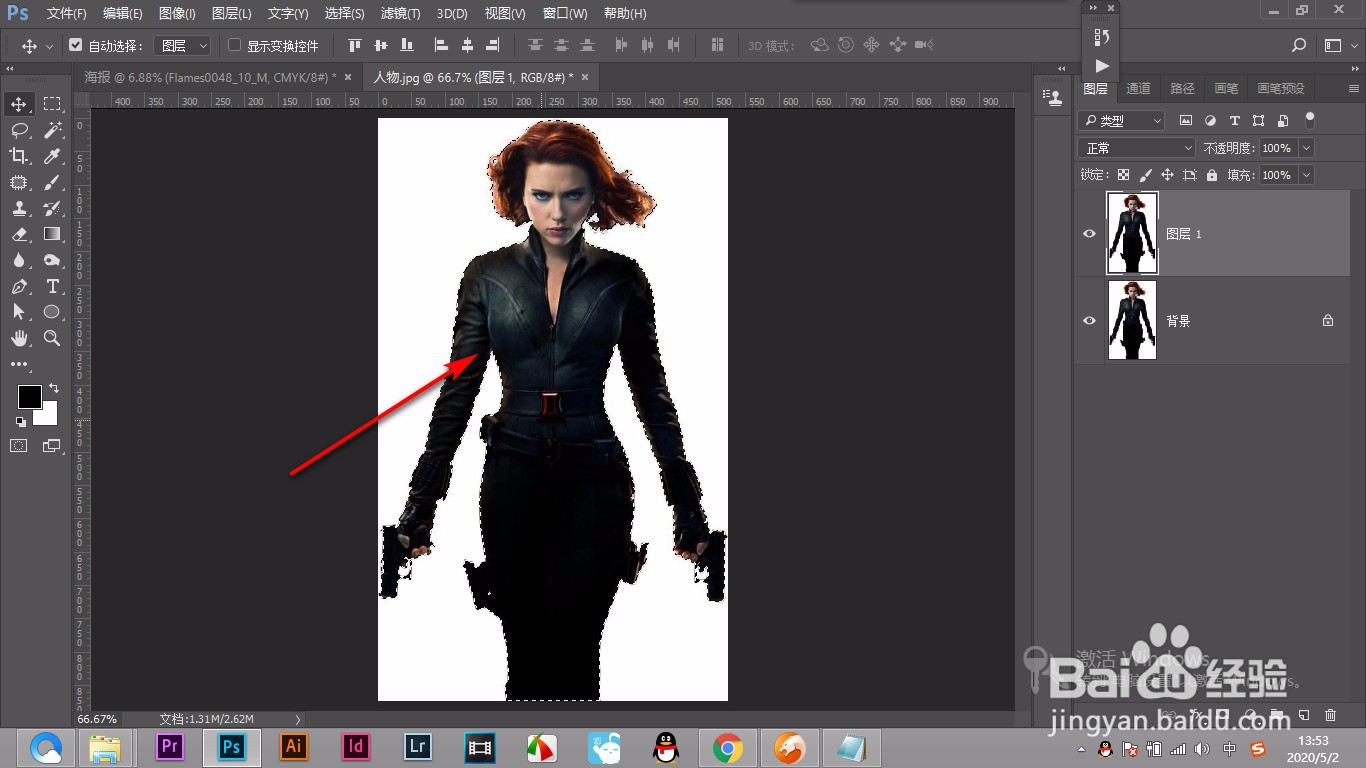Select the Patch healing tool
The height and width of the screenshot is (768, 1366).
coord(19,182)
